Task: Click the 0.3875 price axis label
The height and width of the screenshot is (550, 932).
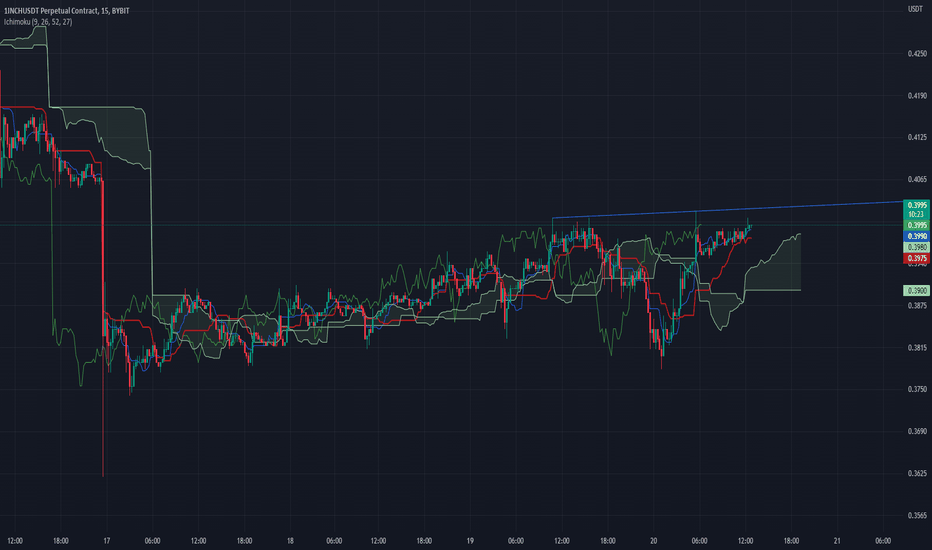Action: click(917, 306)
